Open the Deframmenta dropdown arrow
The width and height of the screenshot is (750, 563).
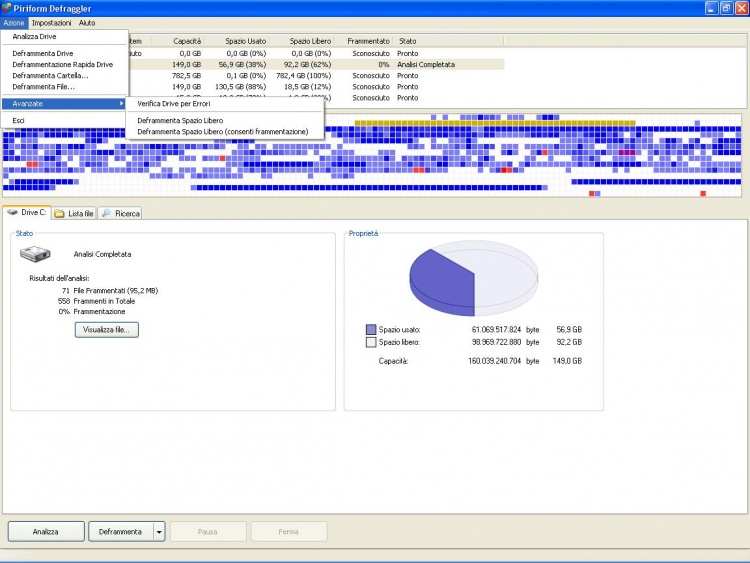(x=159, y=531)
